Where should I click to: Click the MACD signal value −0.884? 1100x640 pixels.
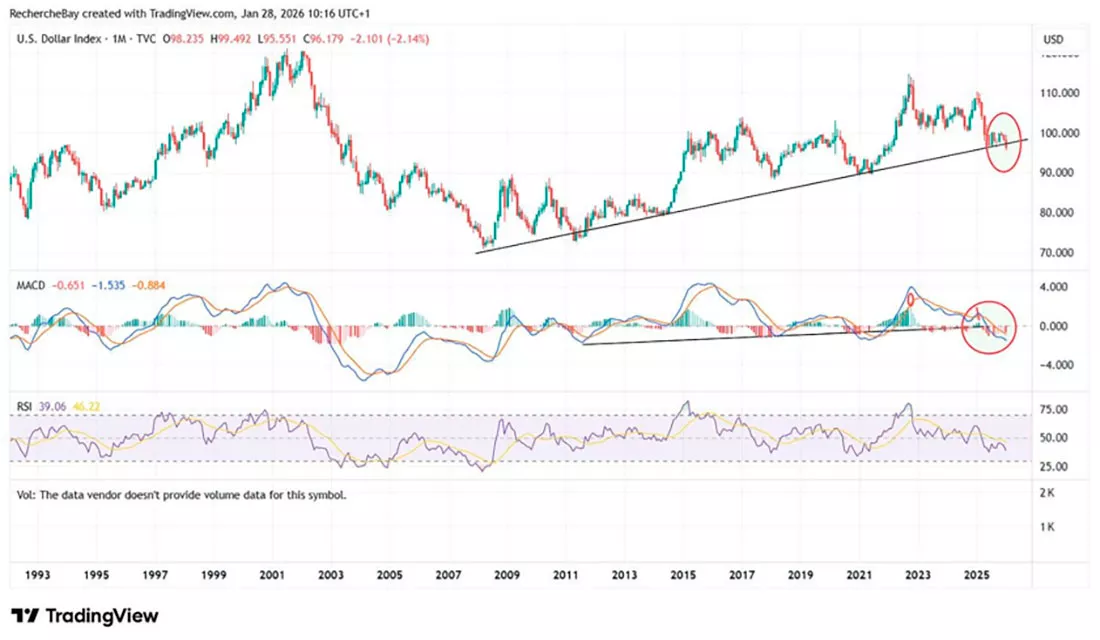point(148,286)
